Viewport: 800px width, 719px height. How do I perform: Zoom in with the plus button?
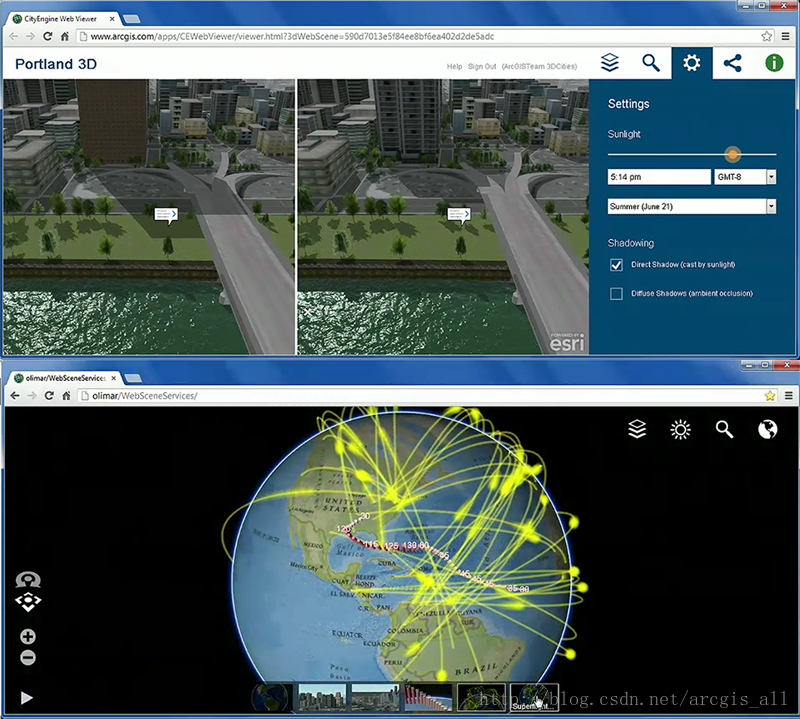coord(28,637)
